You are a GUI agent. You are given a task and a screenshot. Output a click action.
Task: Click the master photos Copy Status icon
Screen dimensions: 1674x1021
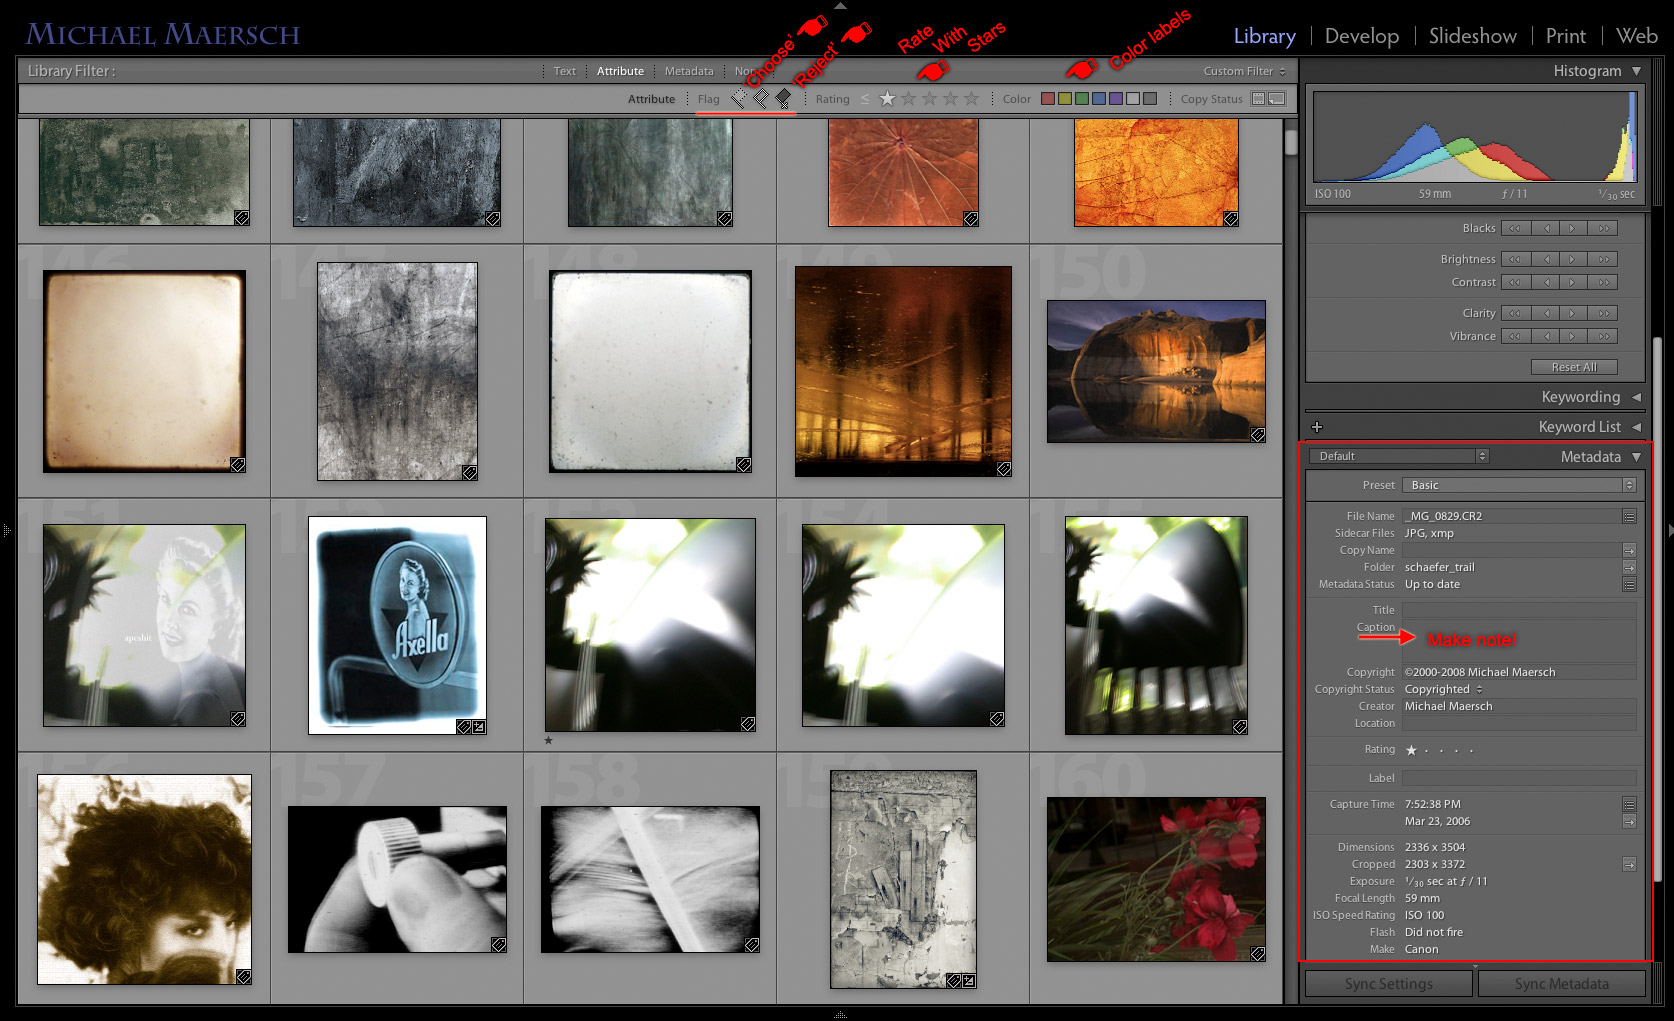1259,98
